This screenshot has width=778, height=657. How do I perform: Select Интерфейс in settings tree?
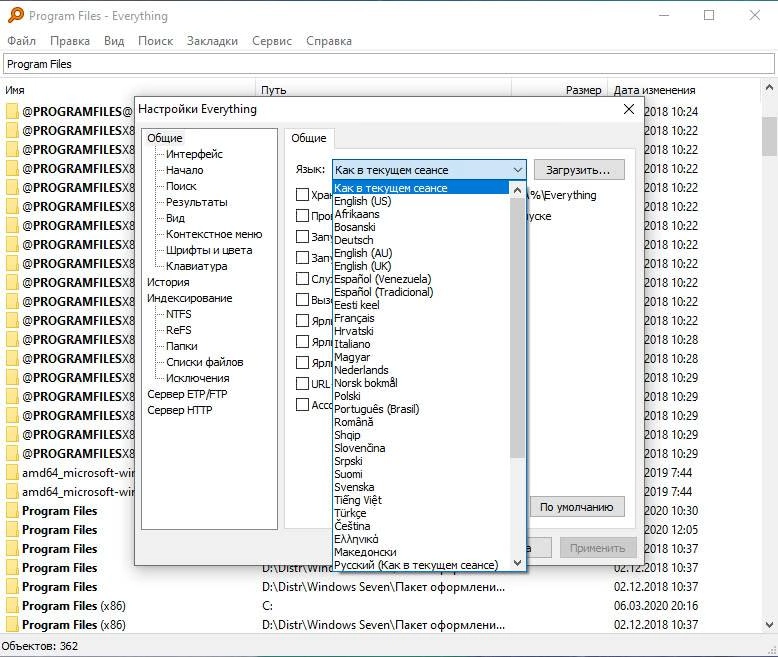(194, 154)
